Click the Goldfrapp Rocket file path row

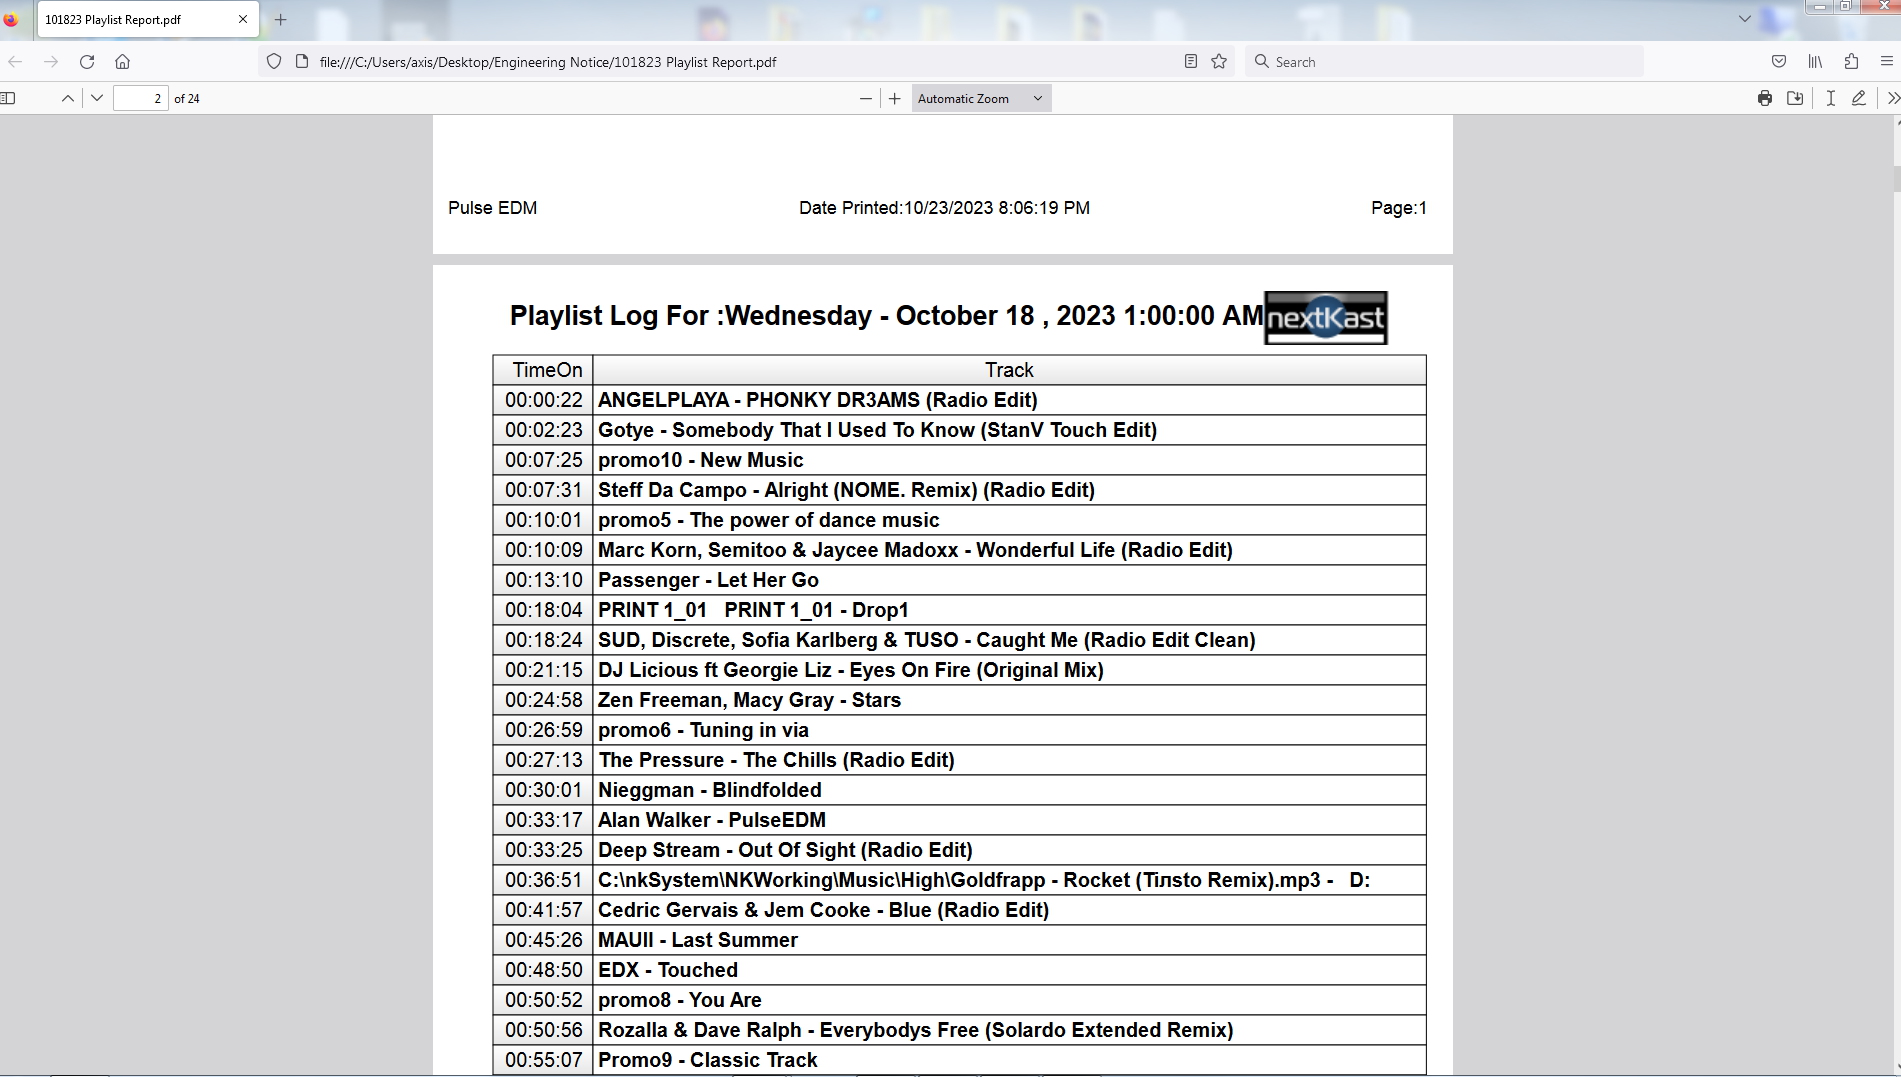959,880
